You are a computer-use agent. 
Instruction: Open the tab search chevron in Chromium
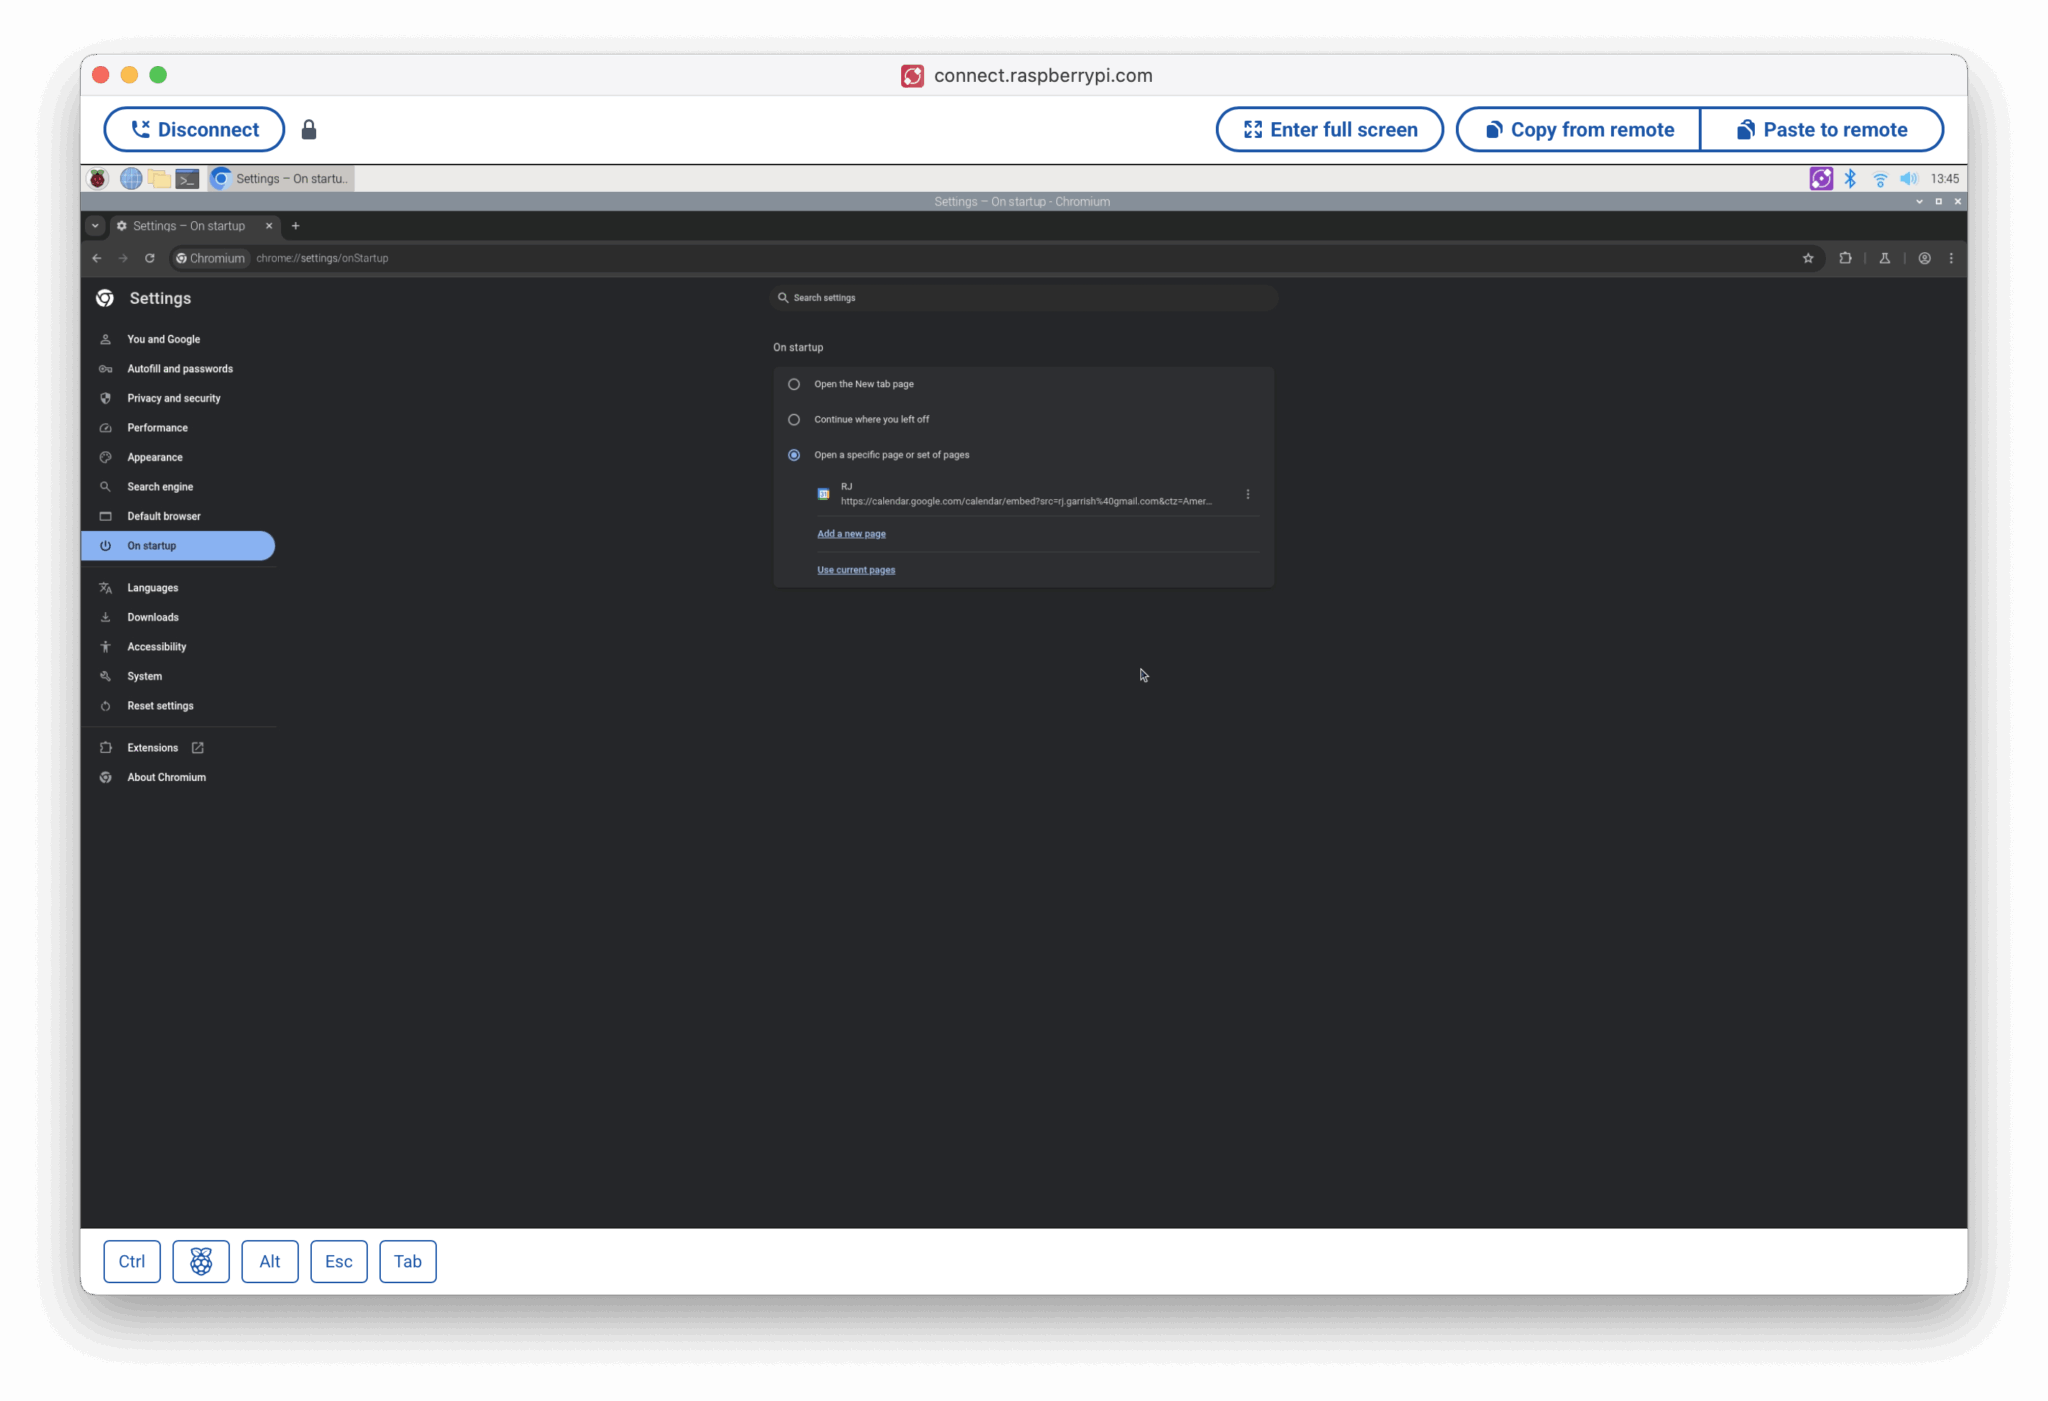(x=95, y=226)
